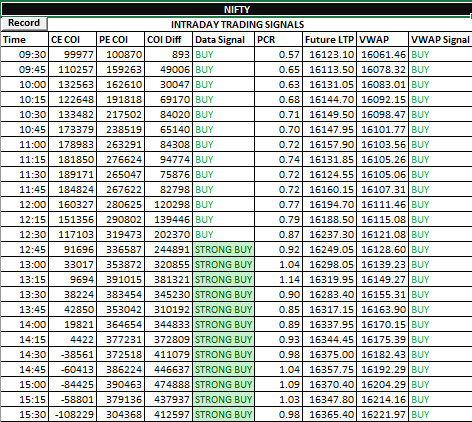Image resolution: width=472 pixels, height=422 pixels.
Task: Select the INTRADAY TRADING SIGNALS heading cell
Action: 237,24
